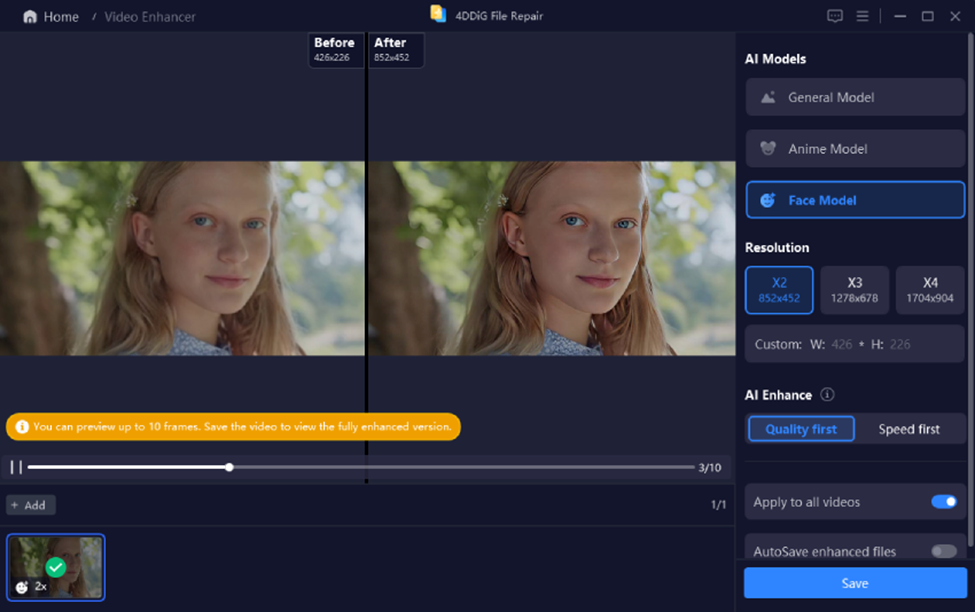Click the Face Model smiley icon
This screenshot has width=975, height=612.
[769, 200]
